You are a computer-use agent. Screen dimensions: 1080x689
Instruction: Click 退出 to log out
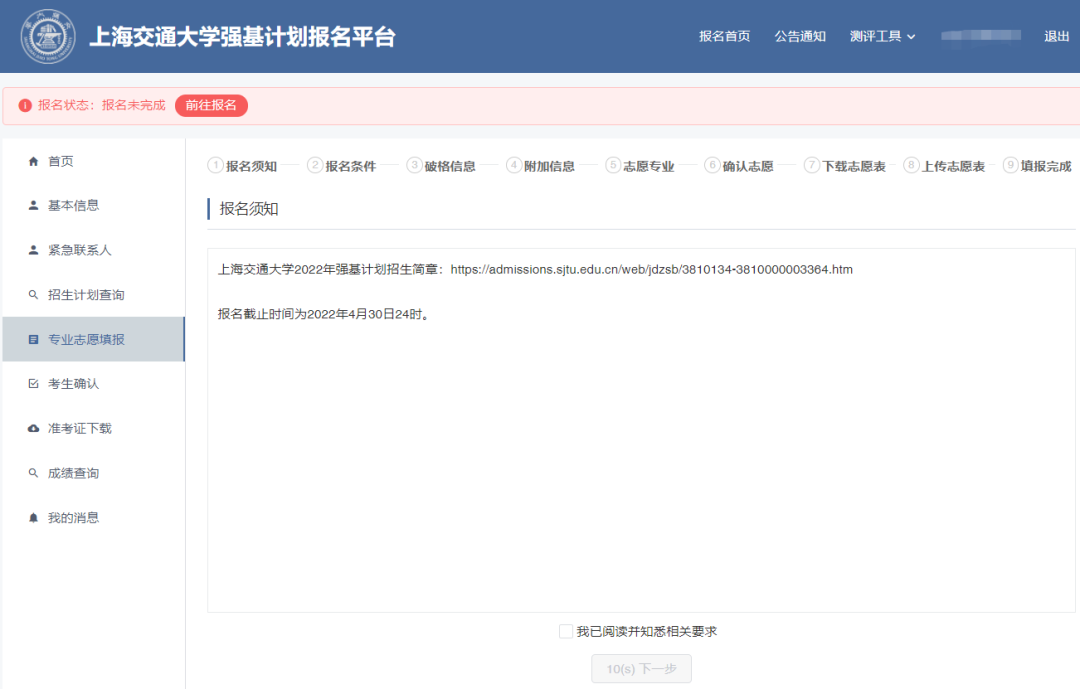pyautogui.click(x=1057, y=36)
